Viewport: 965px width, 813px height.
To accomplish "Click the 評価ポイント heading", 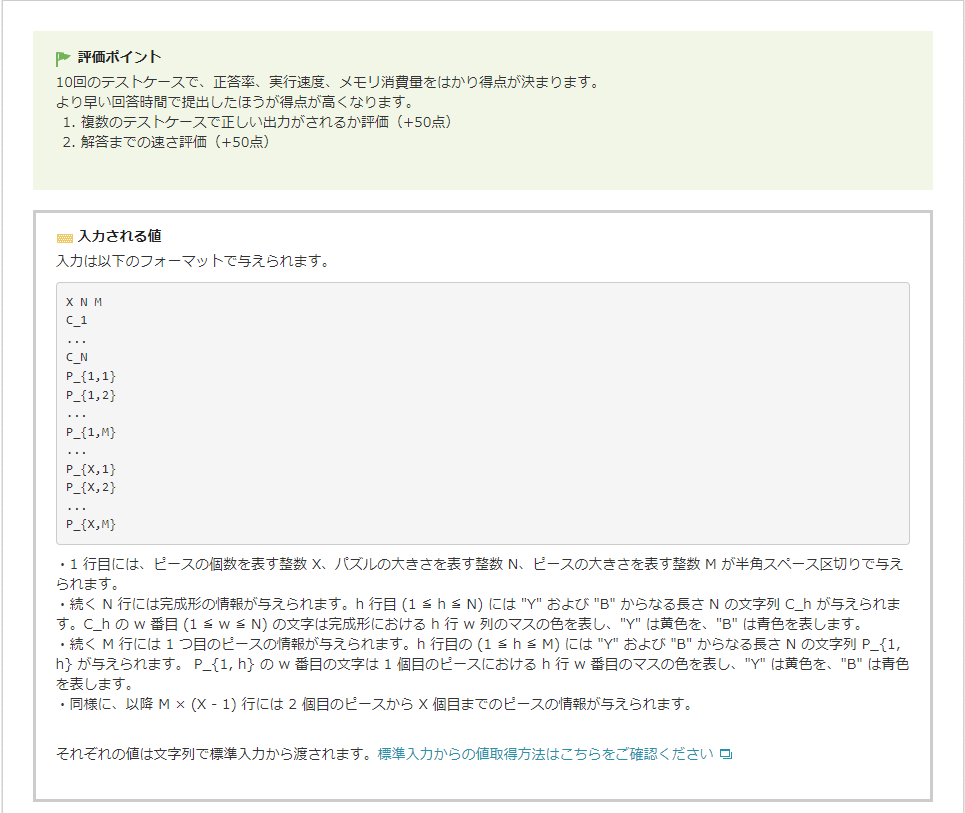I will click(x=119, y=57).
